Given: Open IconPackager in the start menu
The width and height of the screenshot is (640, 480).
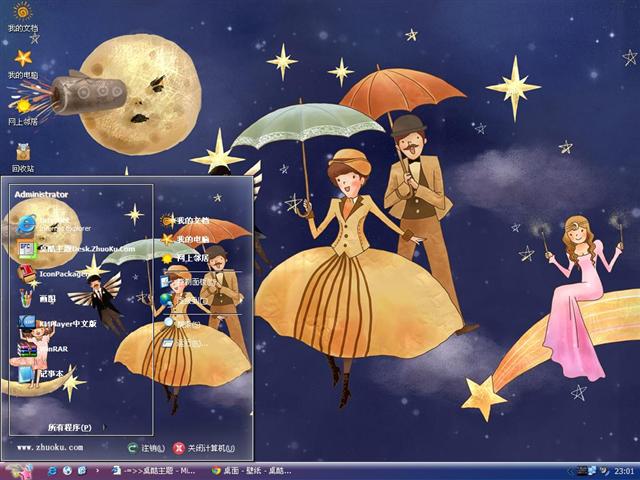Looking at the screenshot, I should 60,272.
